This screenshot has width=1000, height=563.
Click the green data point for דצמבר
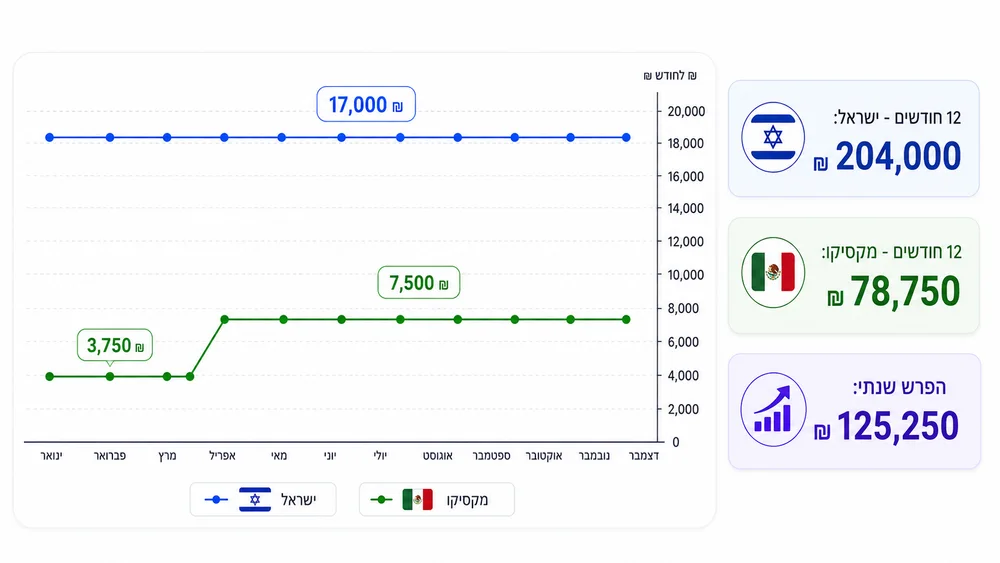point(626,319)
